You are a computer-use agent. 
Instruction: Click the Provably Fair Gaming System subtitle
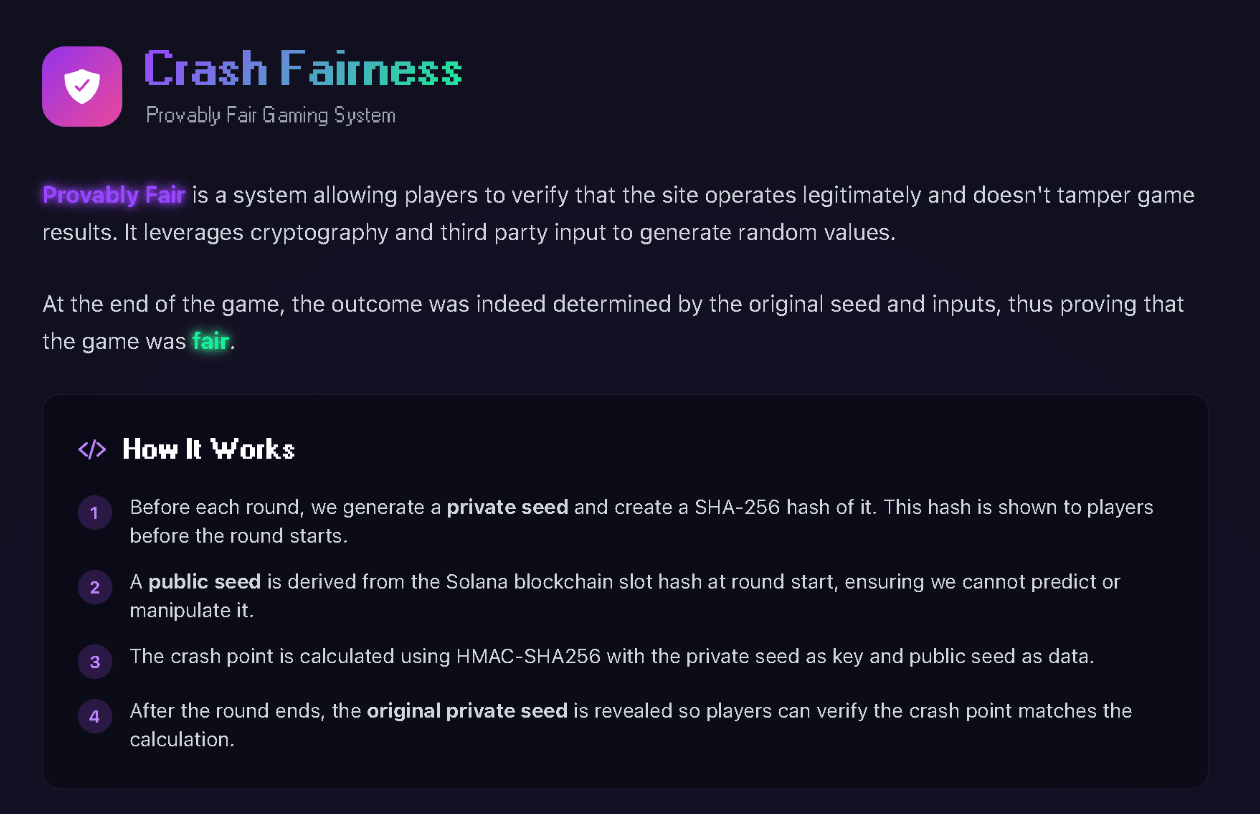point(270,115)
